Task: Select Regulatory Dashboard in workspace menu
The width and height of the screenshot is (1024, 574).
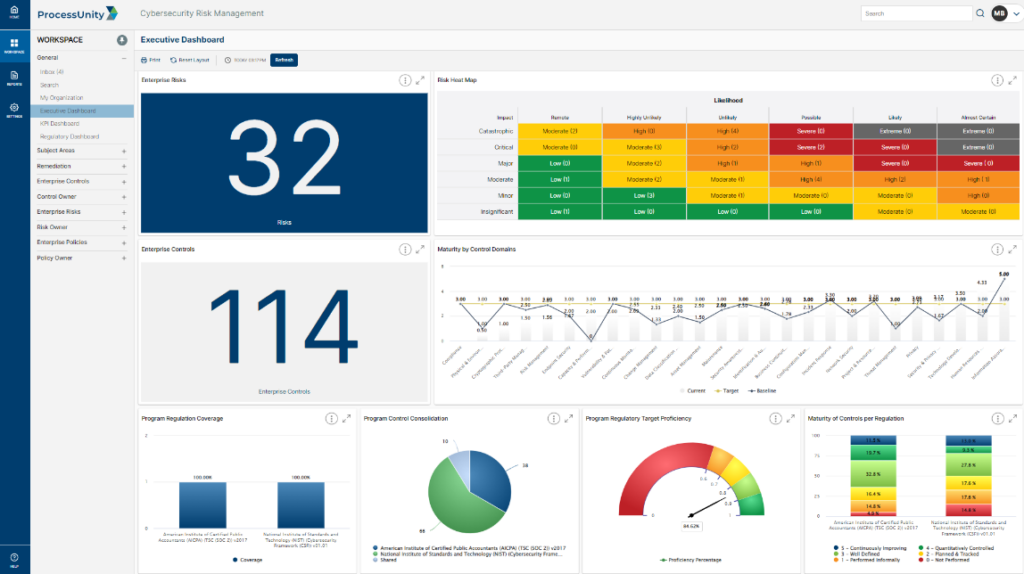Action: [x=69, y=136]
